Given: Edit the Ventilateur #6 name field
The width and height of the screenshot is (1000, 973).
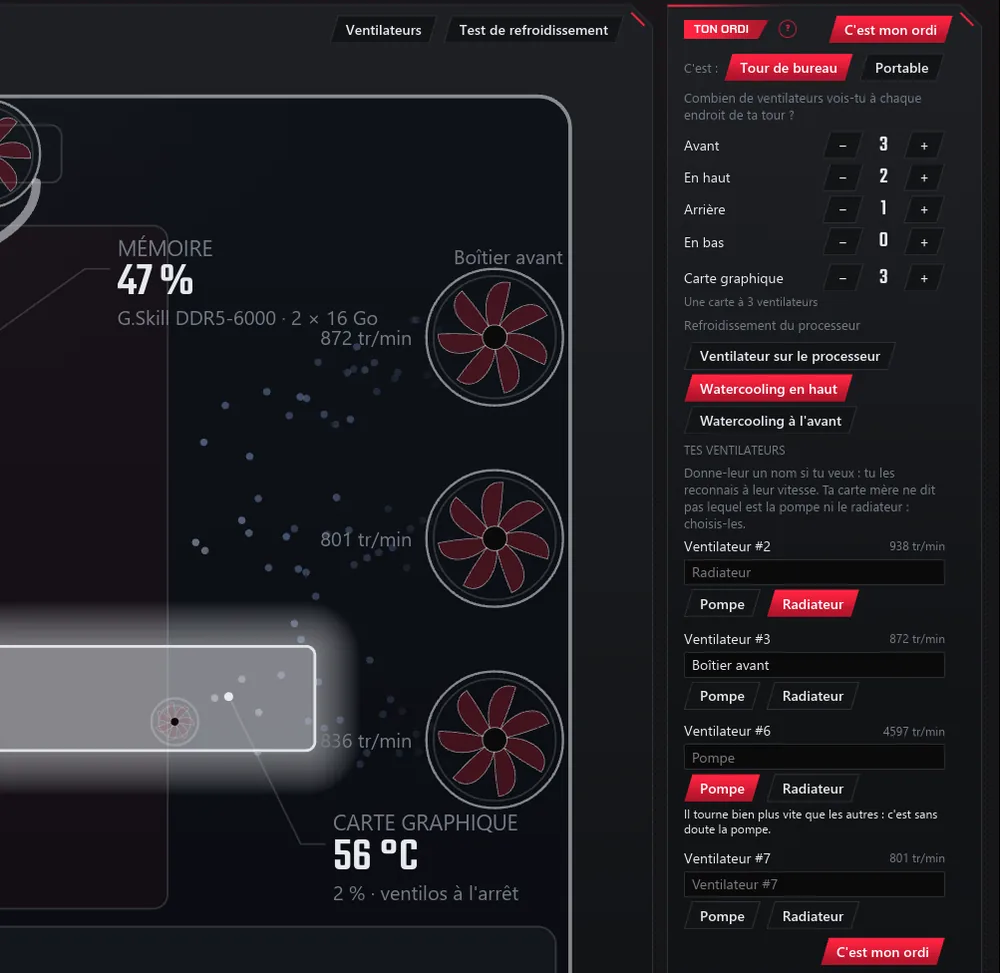Looking at the screenshot, I should coord(814,757).
